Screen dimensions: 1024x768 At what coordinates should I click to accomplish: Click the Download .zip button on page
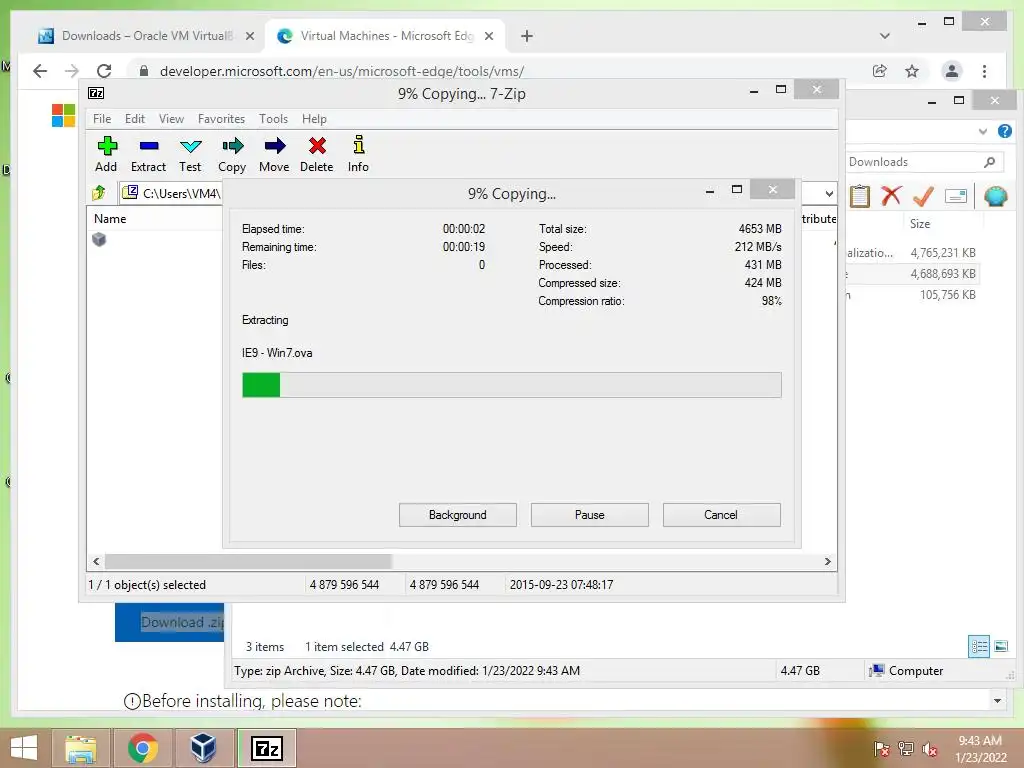coord(170,622)
